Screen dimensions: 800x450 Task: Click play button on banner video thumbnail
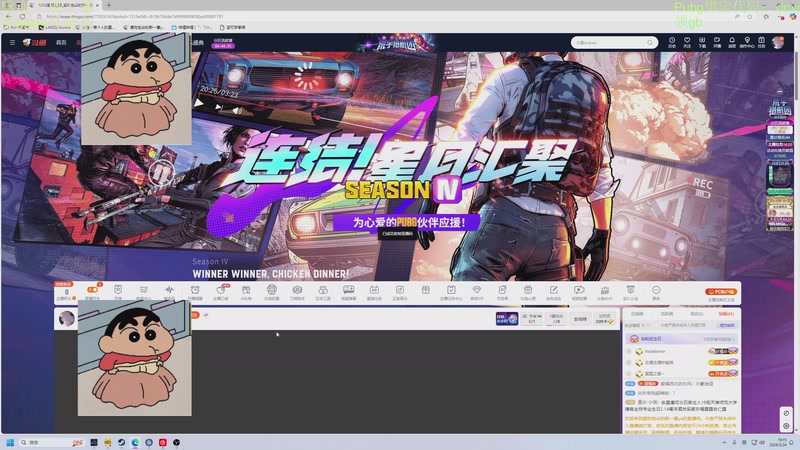click(199, 104)
